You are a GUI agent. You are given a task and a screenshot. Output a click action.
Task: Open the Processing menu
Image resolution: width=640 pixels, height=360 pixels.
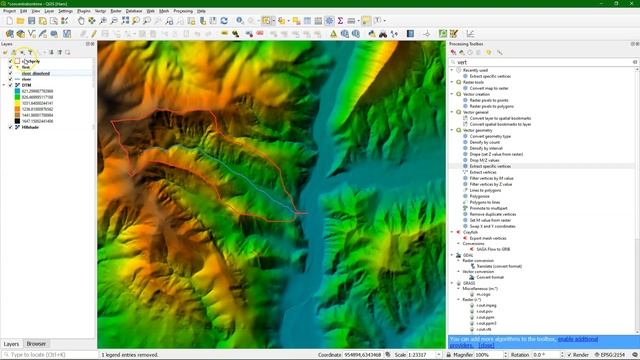click(x=183, y=11)
